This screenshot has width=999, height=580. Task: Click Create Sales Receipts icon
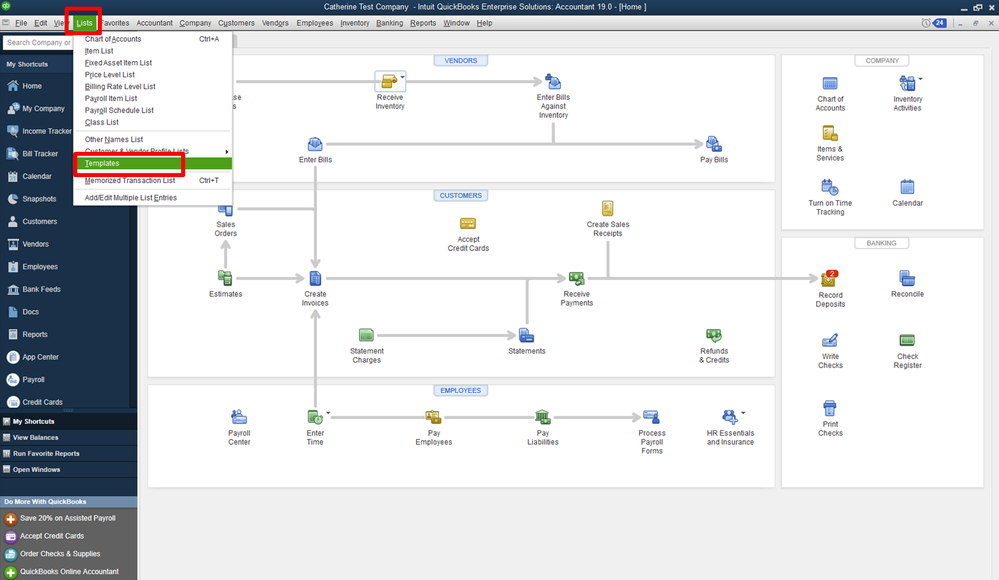(607, 208)
